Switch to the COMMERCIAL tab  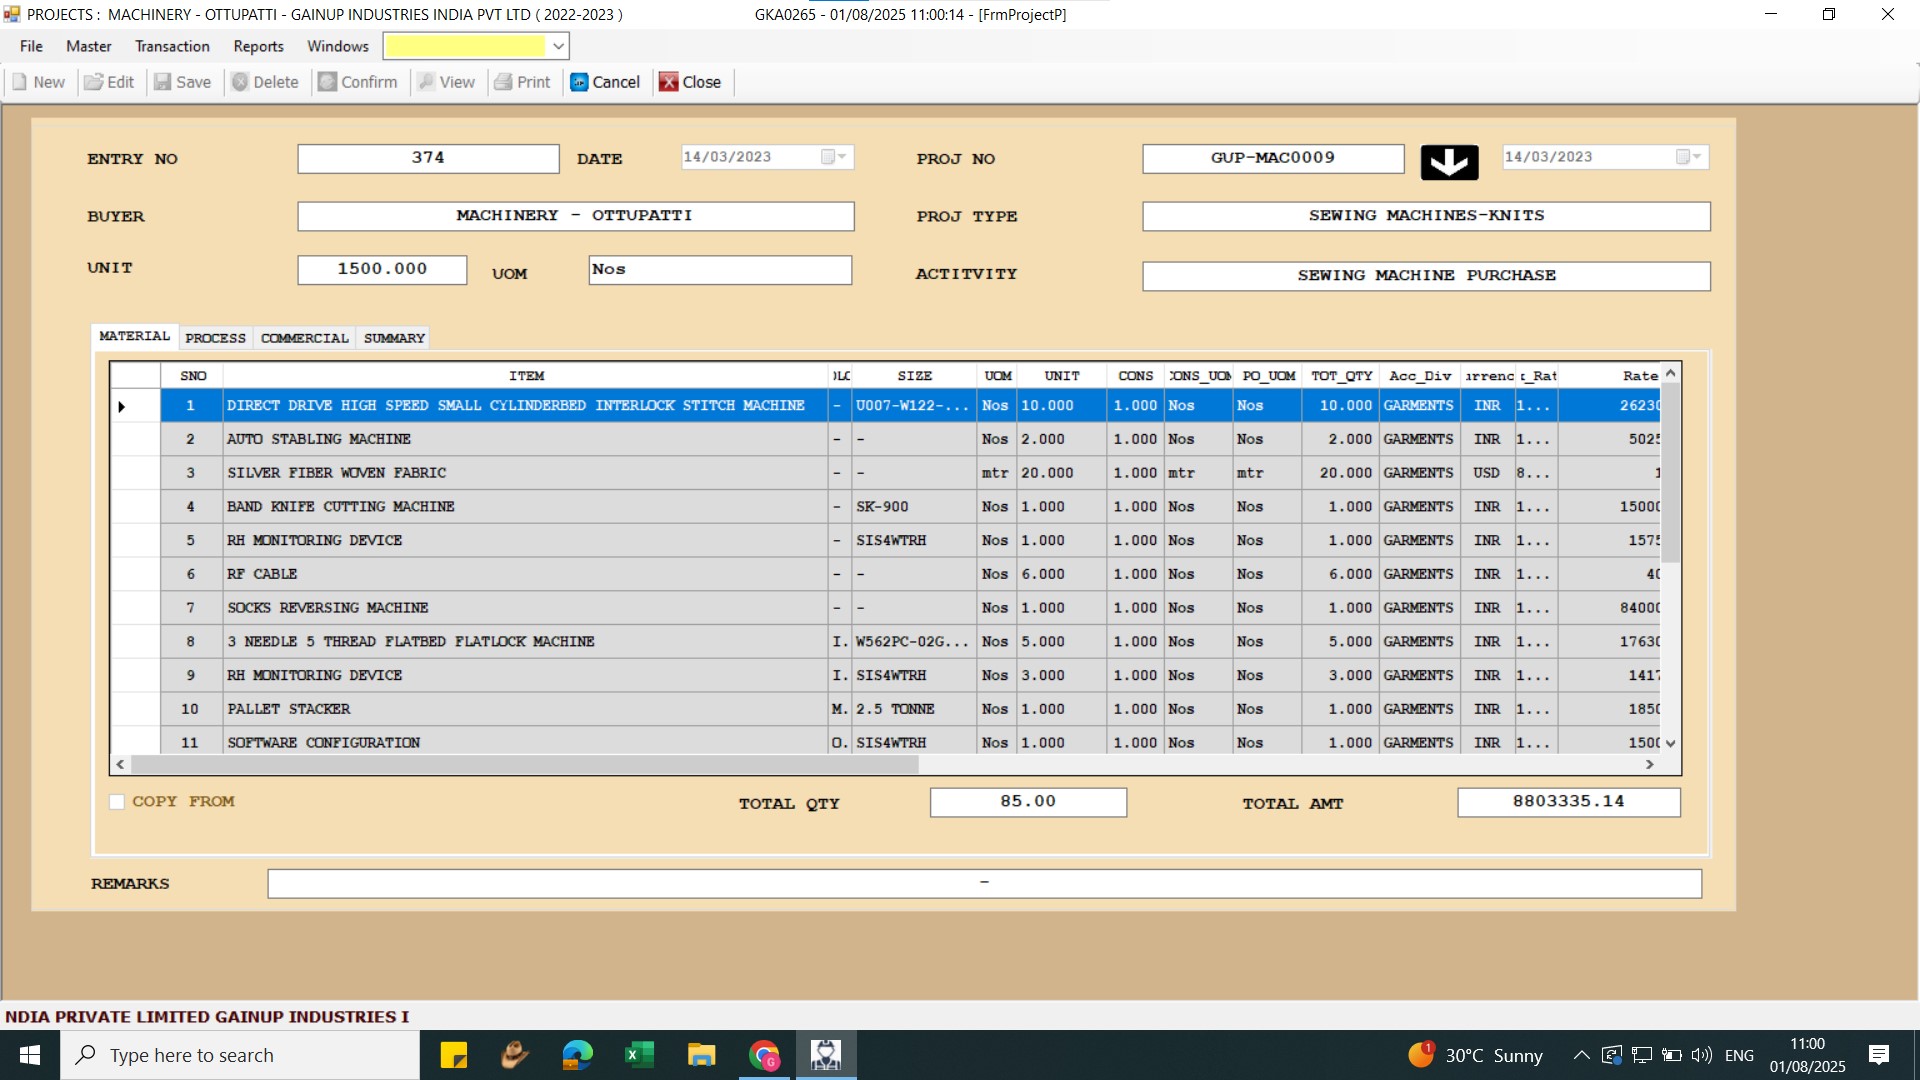304,338
